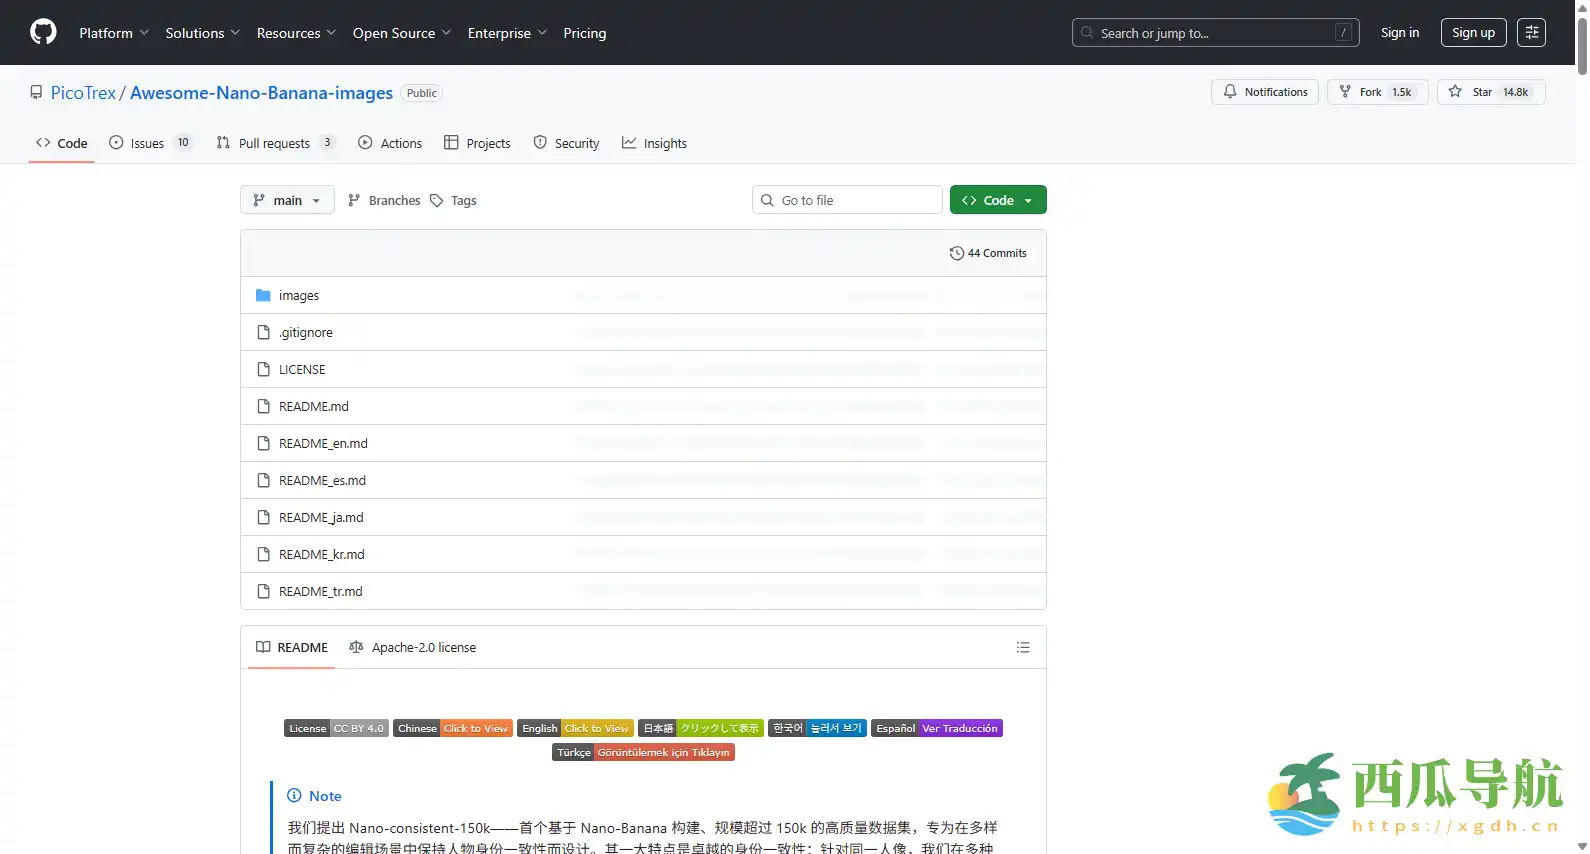Expand the Platform navigation menu
This screenshot has width=1590, height=854.
tap(114, 33)
